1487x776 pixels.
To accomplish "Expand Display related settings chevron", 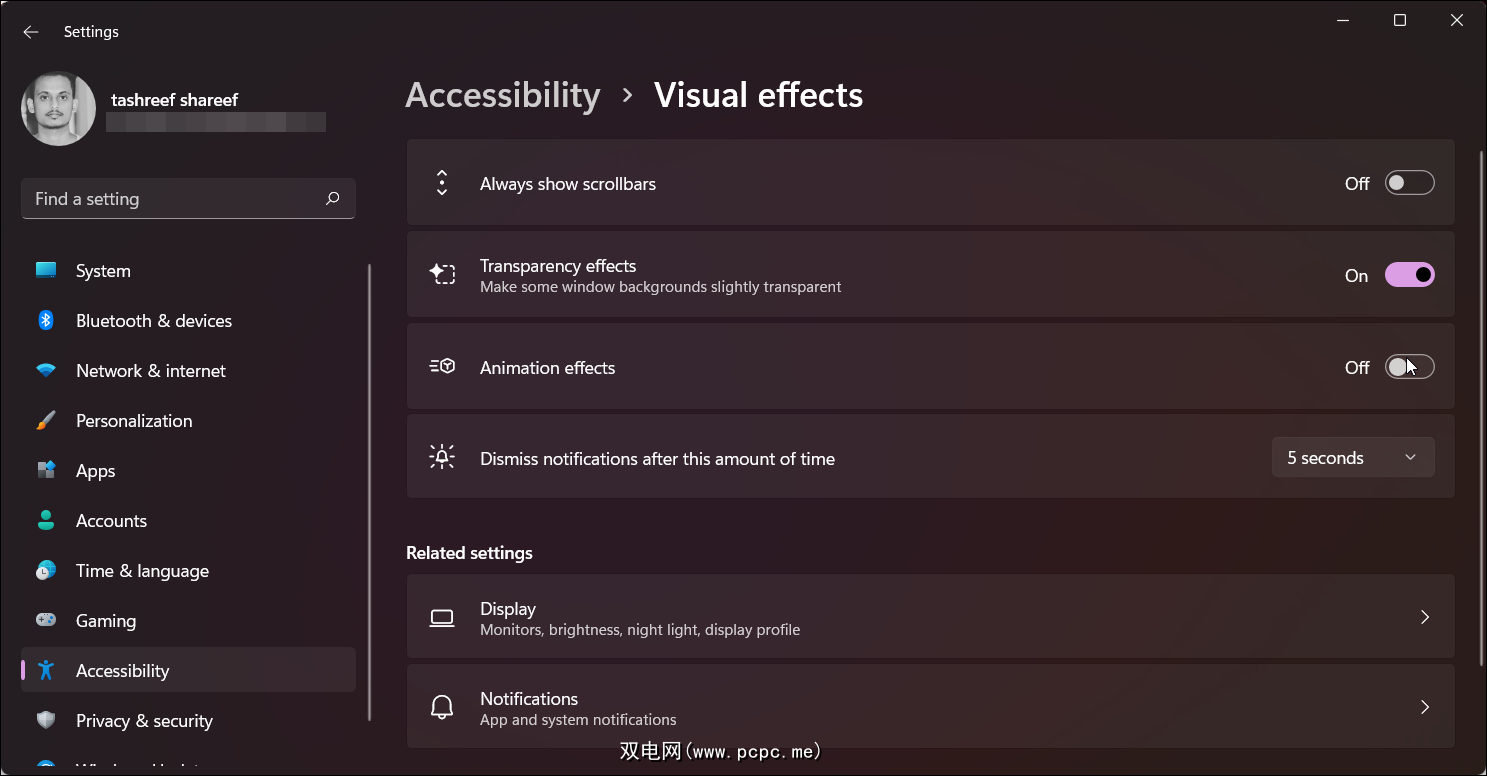I will [1425, 617].
